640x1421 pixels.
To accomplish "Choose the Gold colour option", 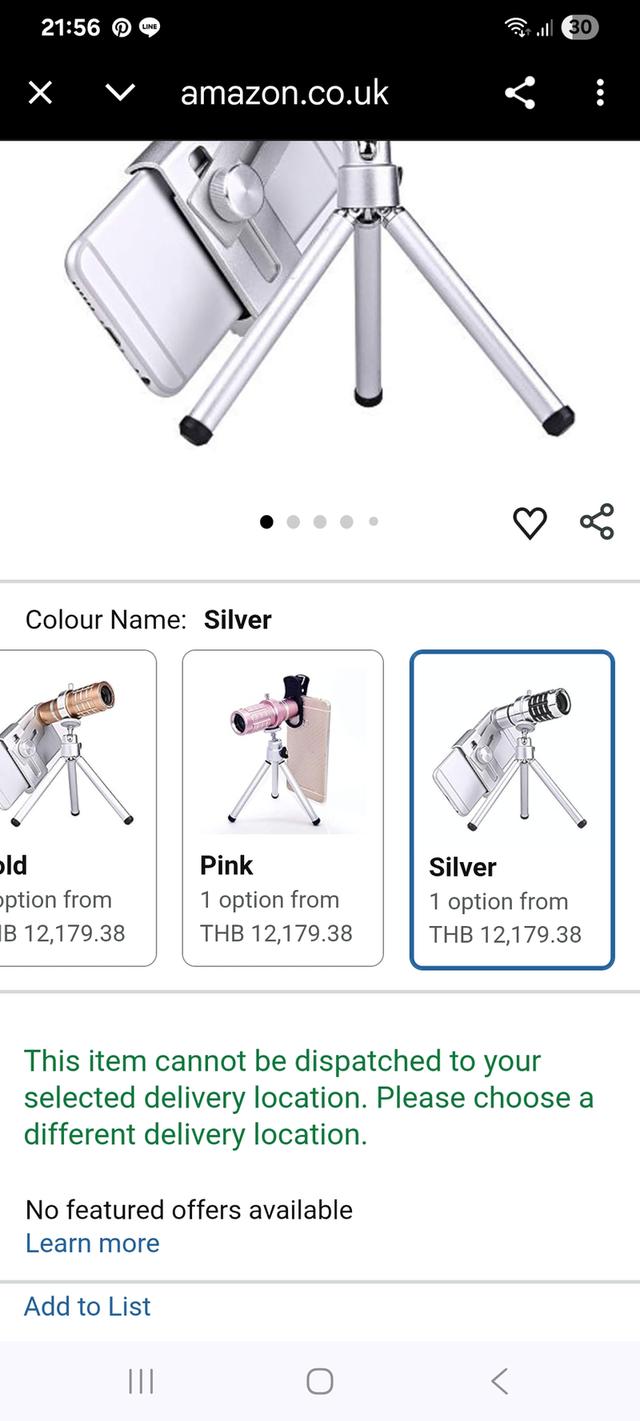I will [77, 808].
